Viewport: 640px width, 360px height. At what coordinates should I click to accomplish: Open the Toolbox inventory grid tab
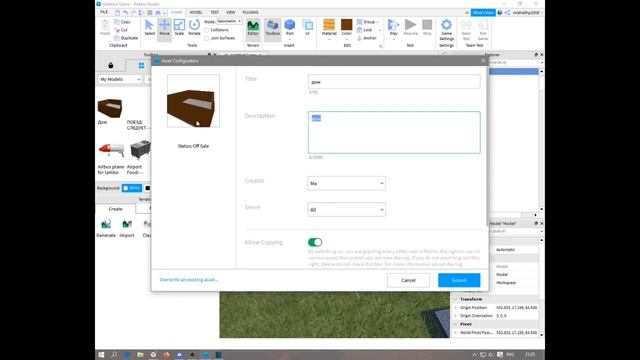coord(141,65)
